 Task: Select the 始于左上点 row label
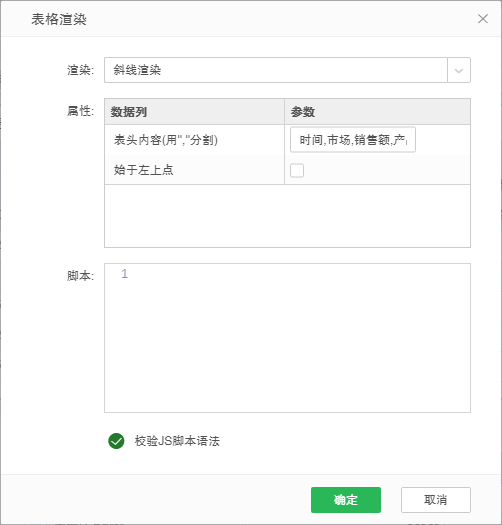point(143,170)
